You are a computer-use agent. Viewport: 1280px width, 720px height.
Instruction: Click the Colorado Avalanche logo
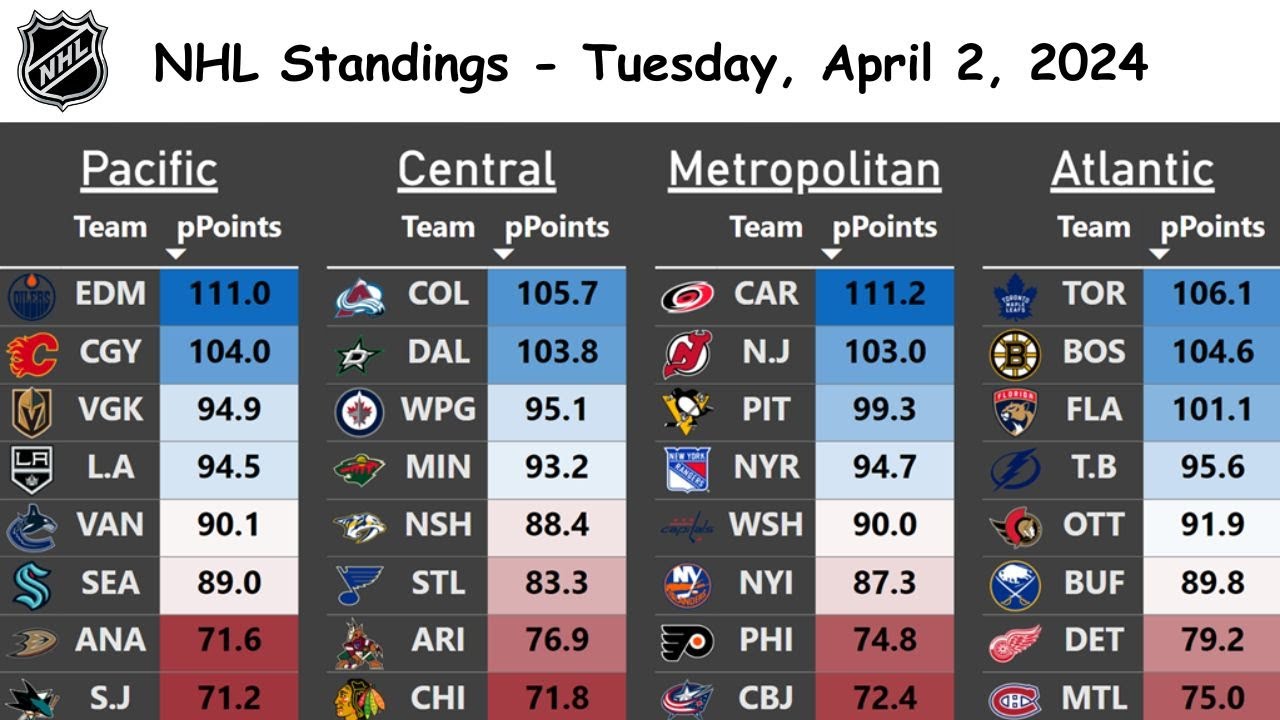[x=359, y=296]
